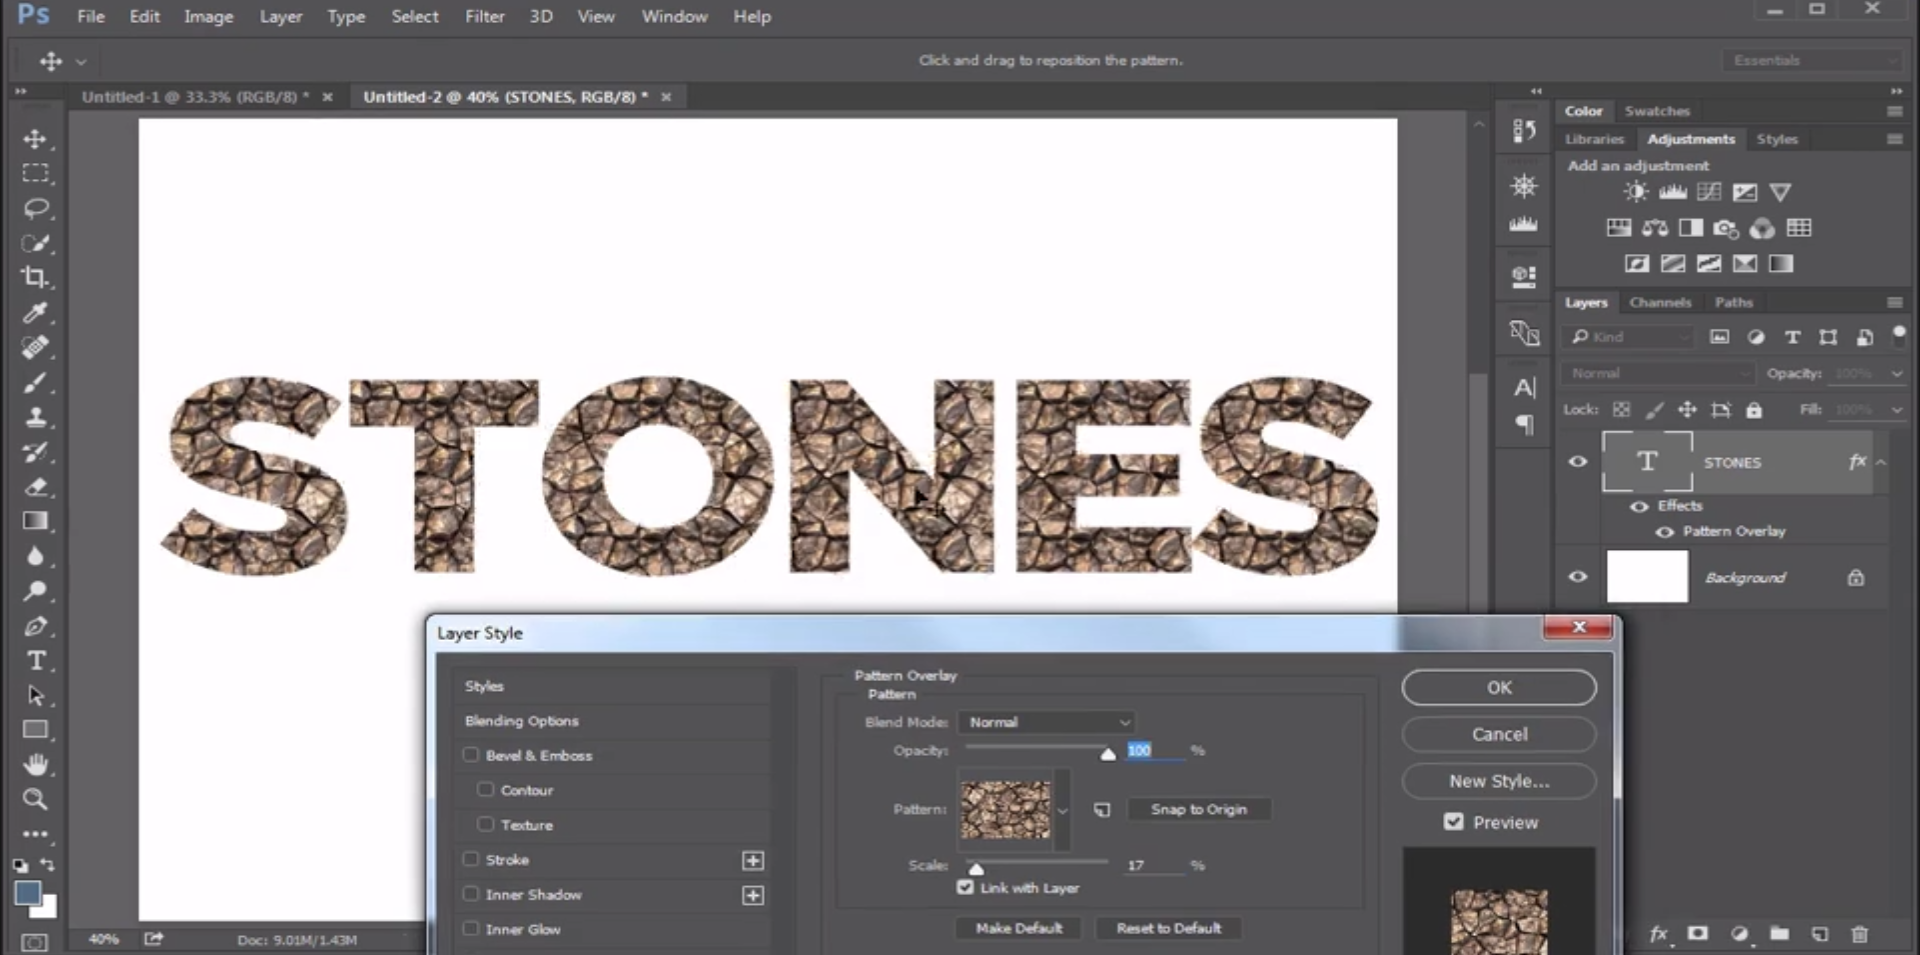Screen dimensions: 1920x955
Task: Select the Move tool in toolbar
Action: [35, 139]
